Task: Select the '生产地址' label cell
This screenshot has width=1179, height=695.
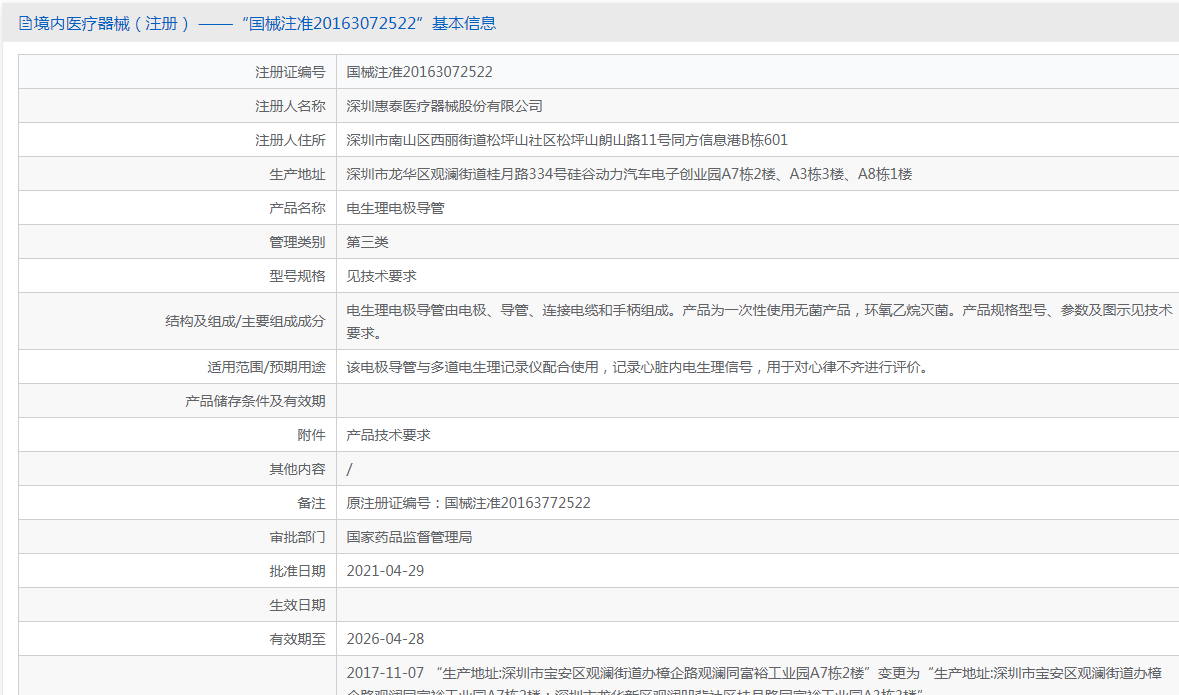Action: 177,174
